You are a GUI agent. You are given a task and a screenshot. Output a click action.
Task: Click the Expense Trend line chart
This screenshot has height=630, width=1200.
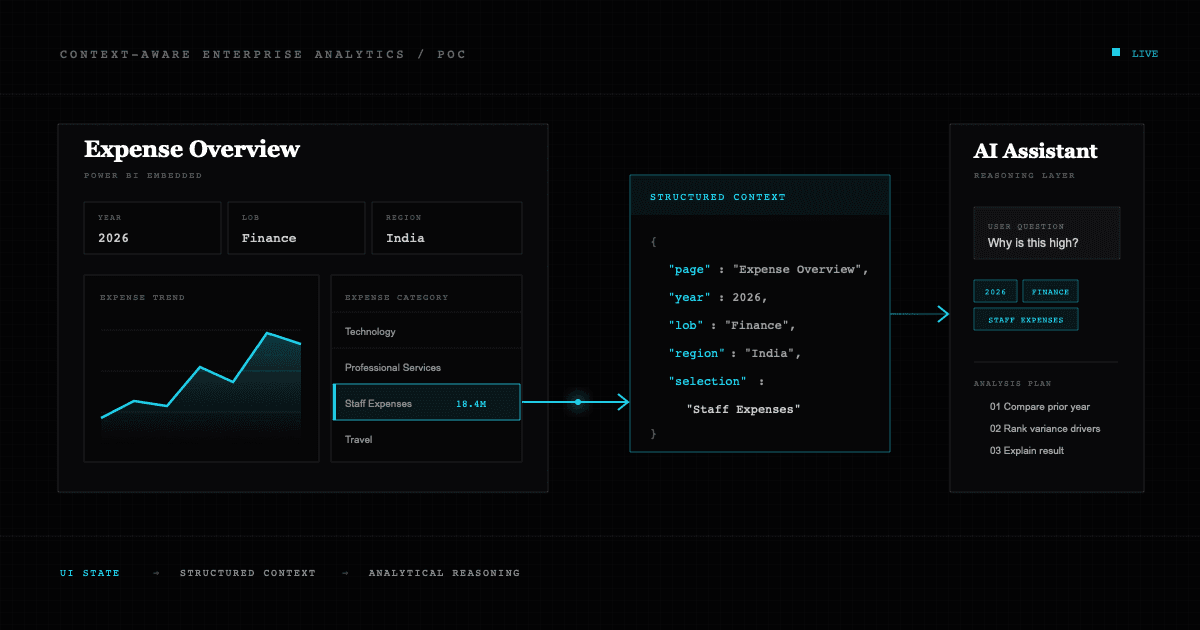[201, 375]
